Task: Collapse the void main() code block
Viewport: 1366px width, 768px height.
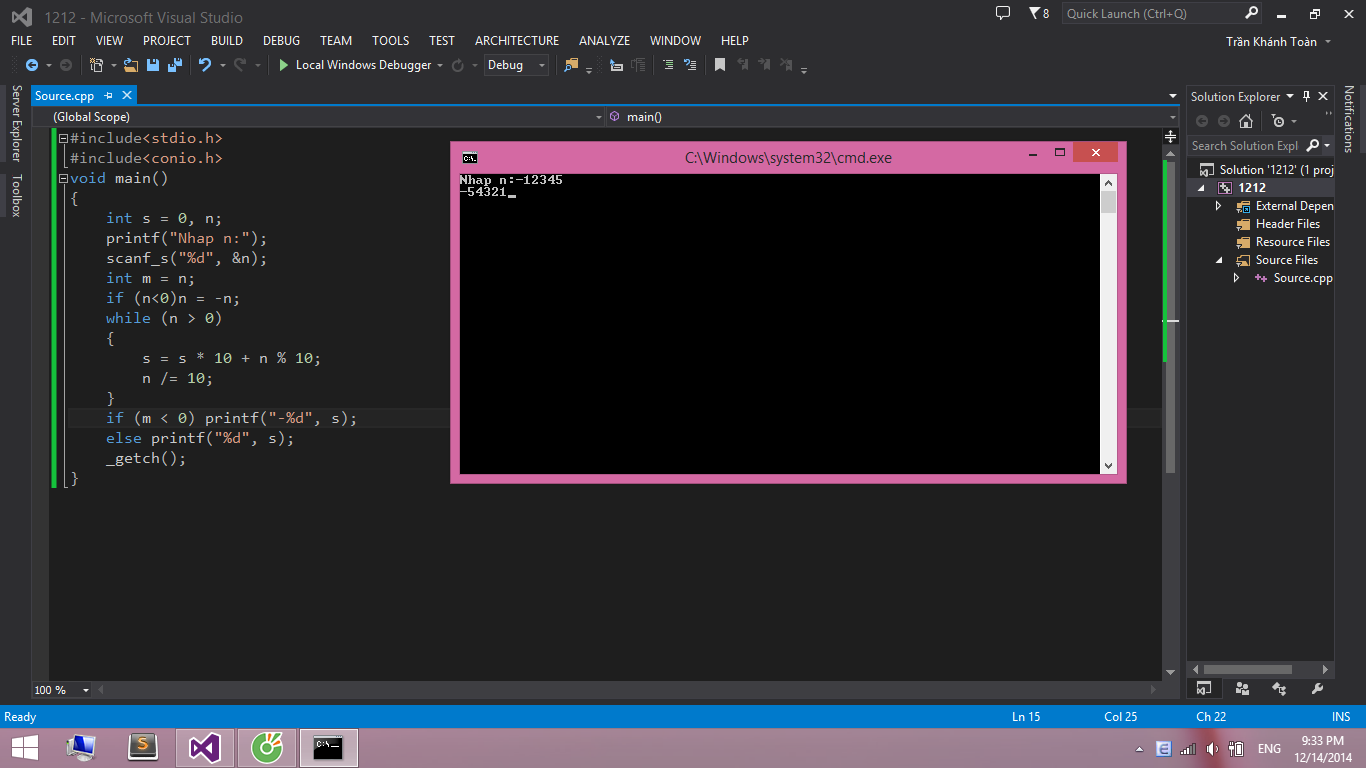Action: click(x=63, y=178)
